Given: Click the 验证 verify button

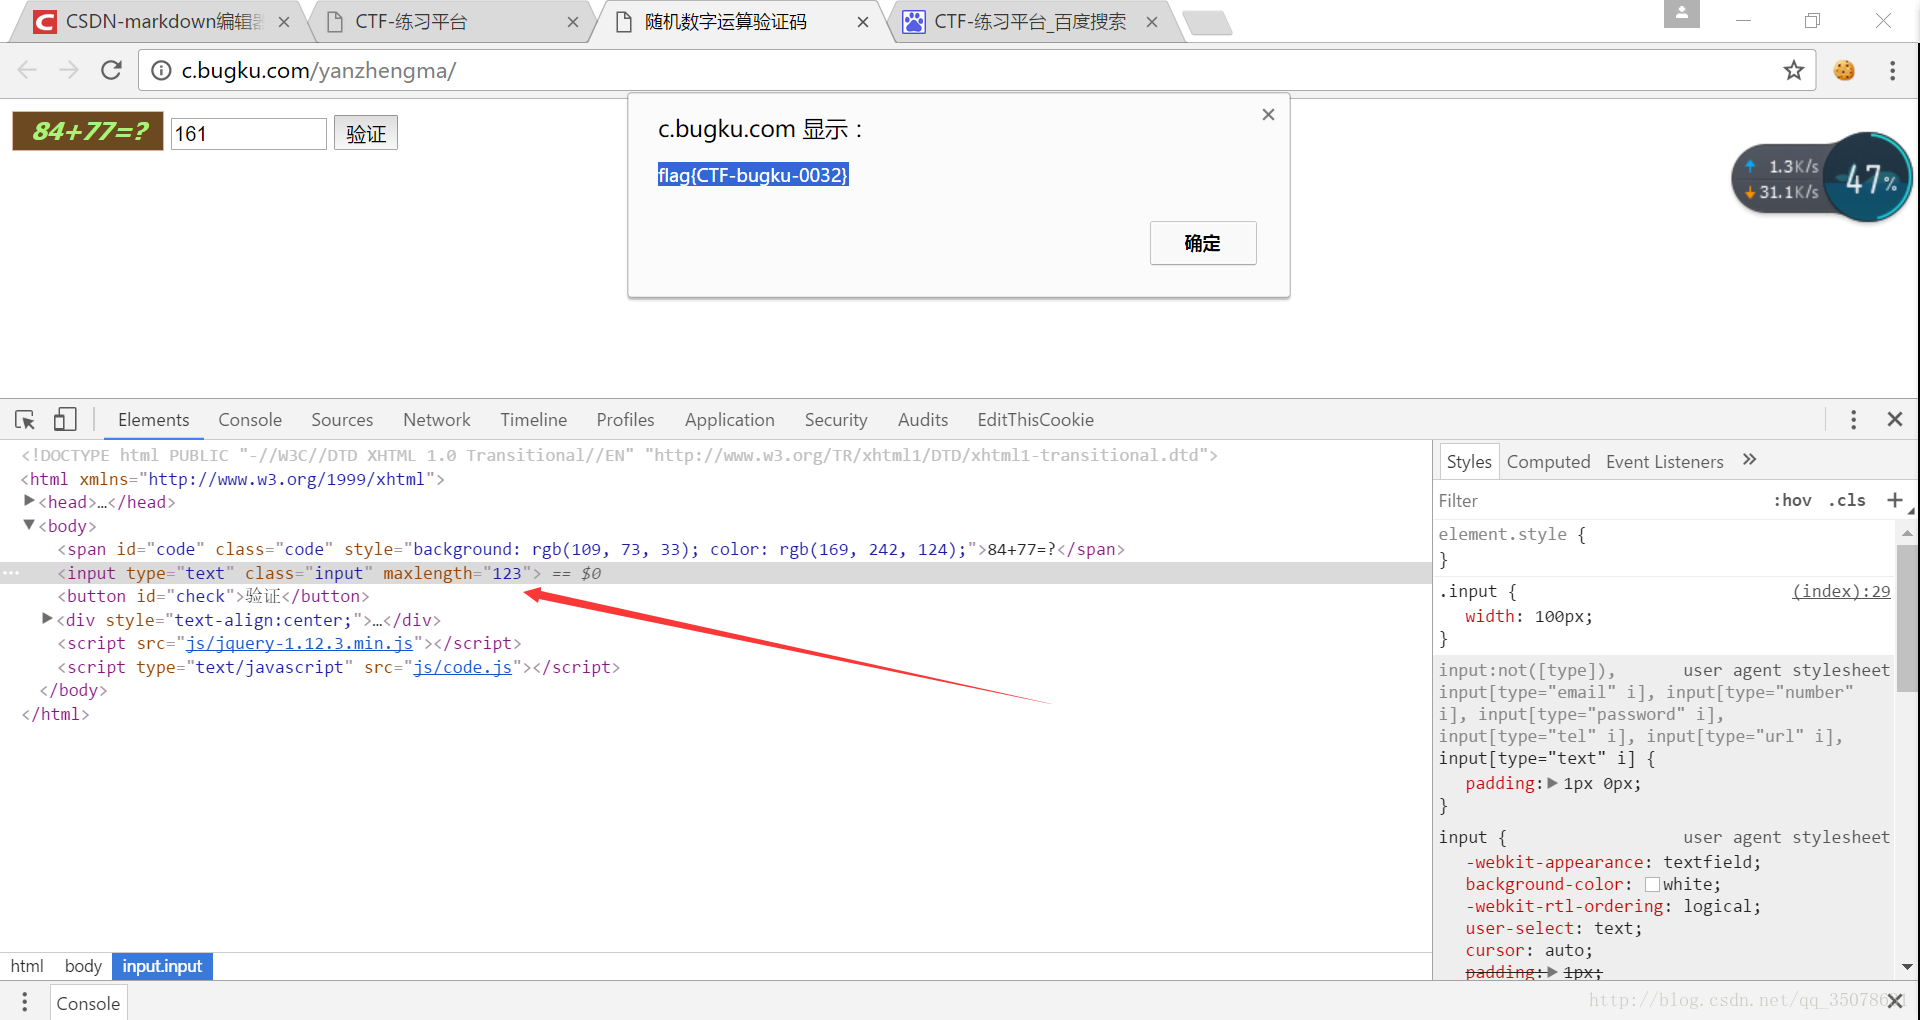Looking at the screenshot, I should click(366, 133).
